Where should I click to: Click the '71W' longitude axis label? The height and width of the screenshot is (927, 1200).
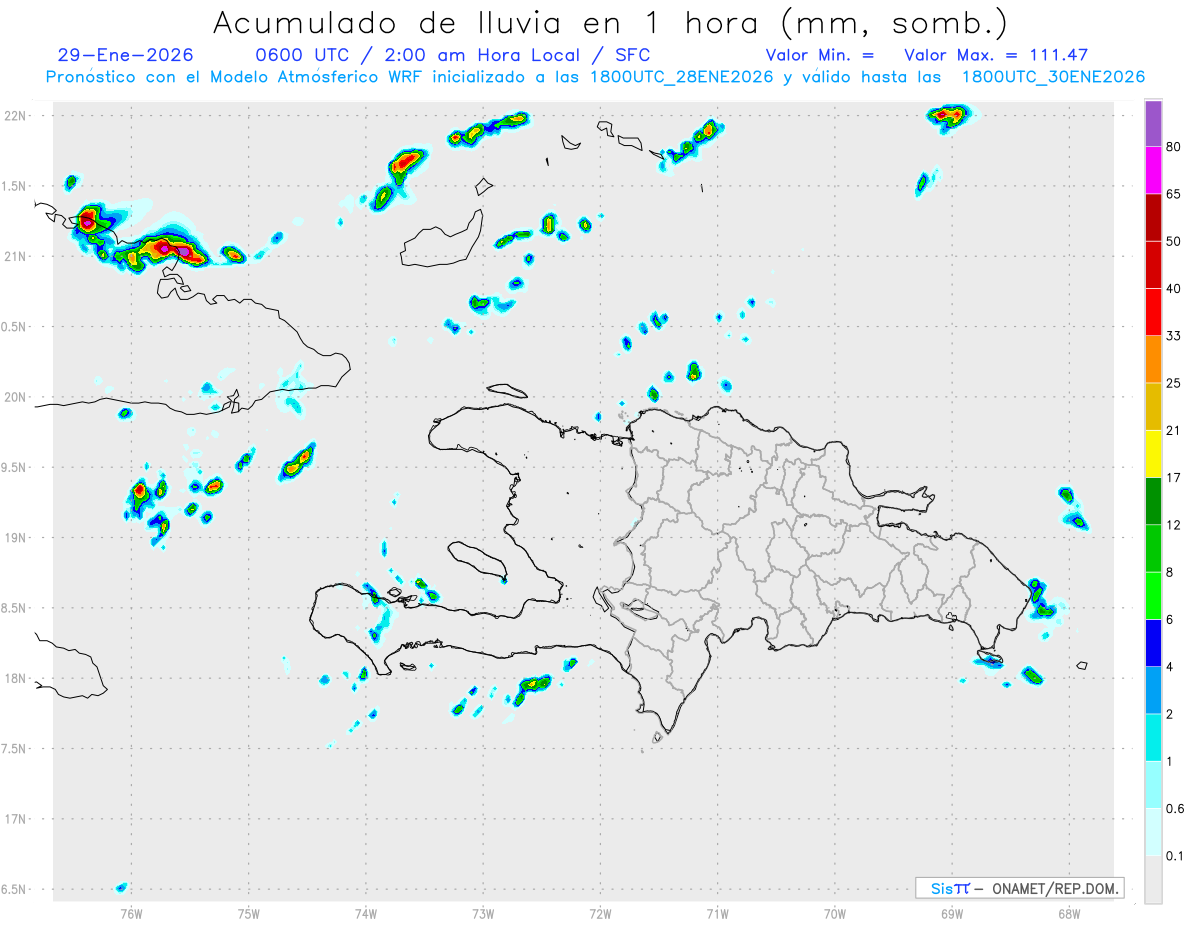coord(717,912)
